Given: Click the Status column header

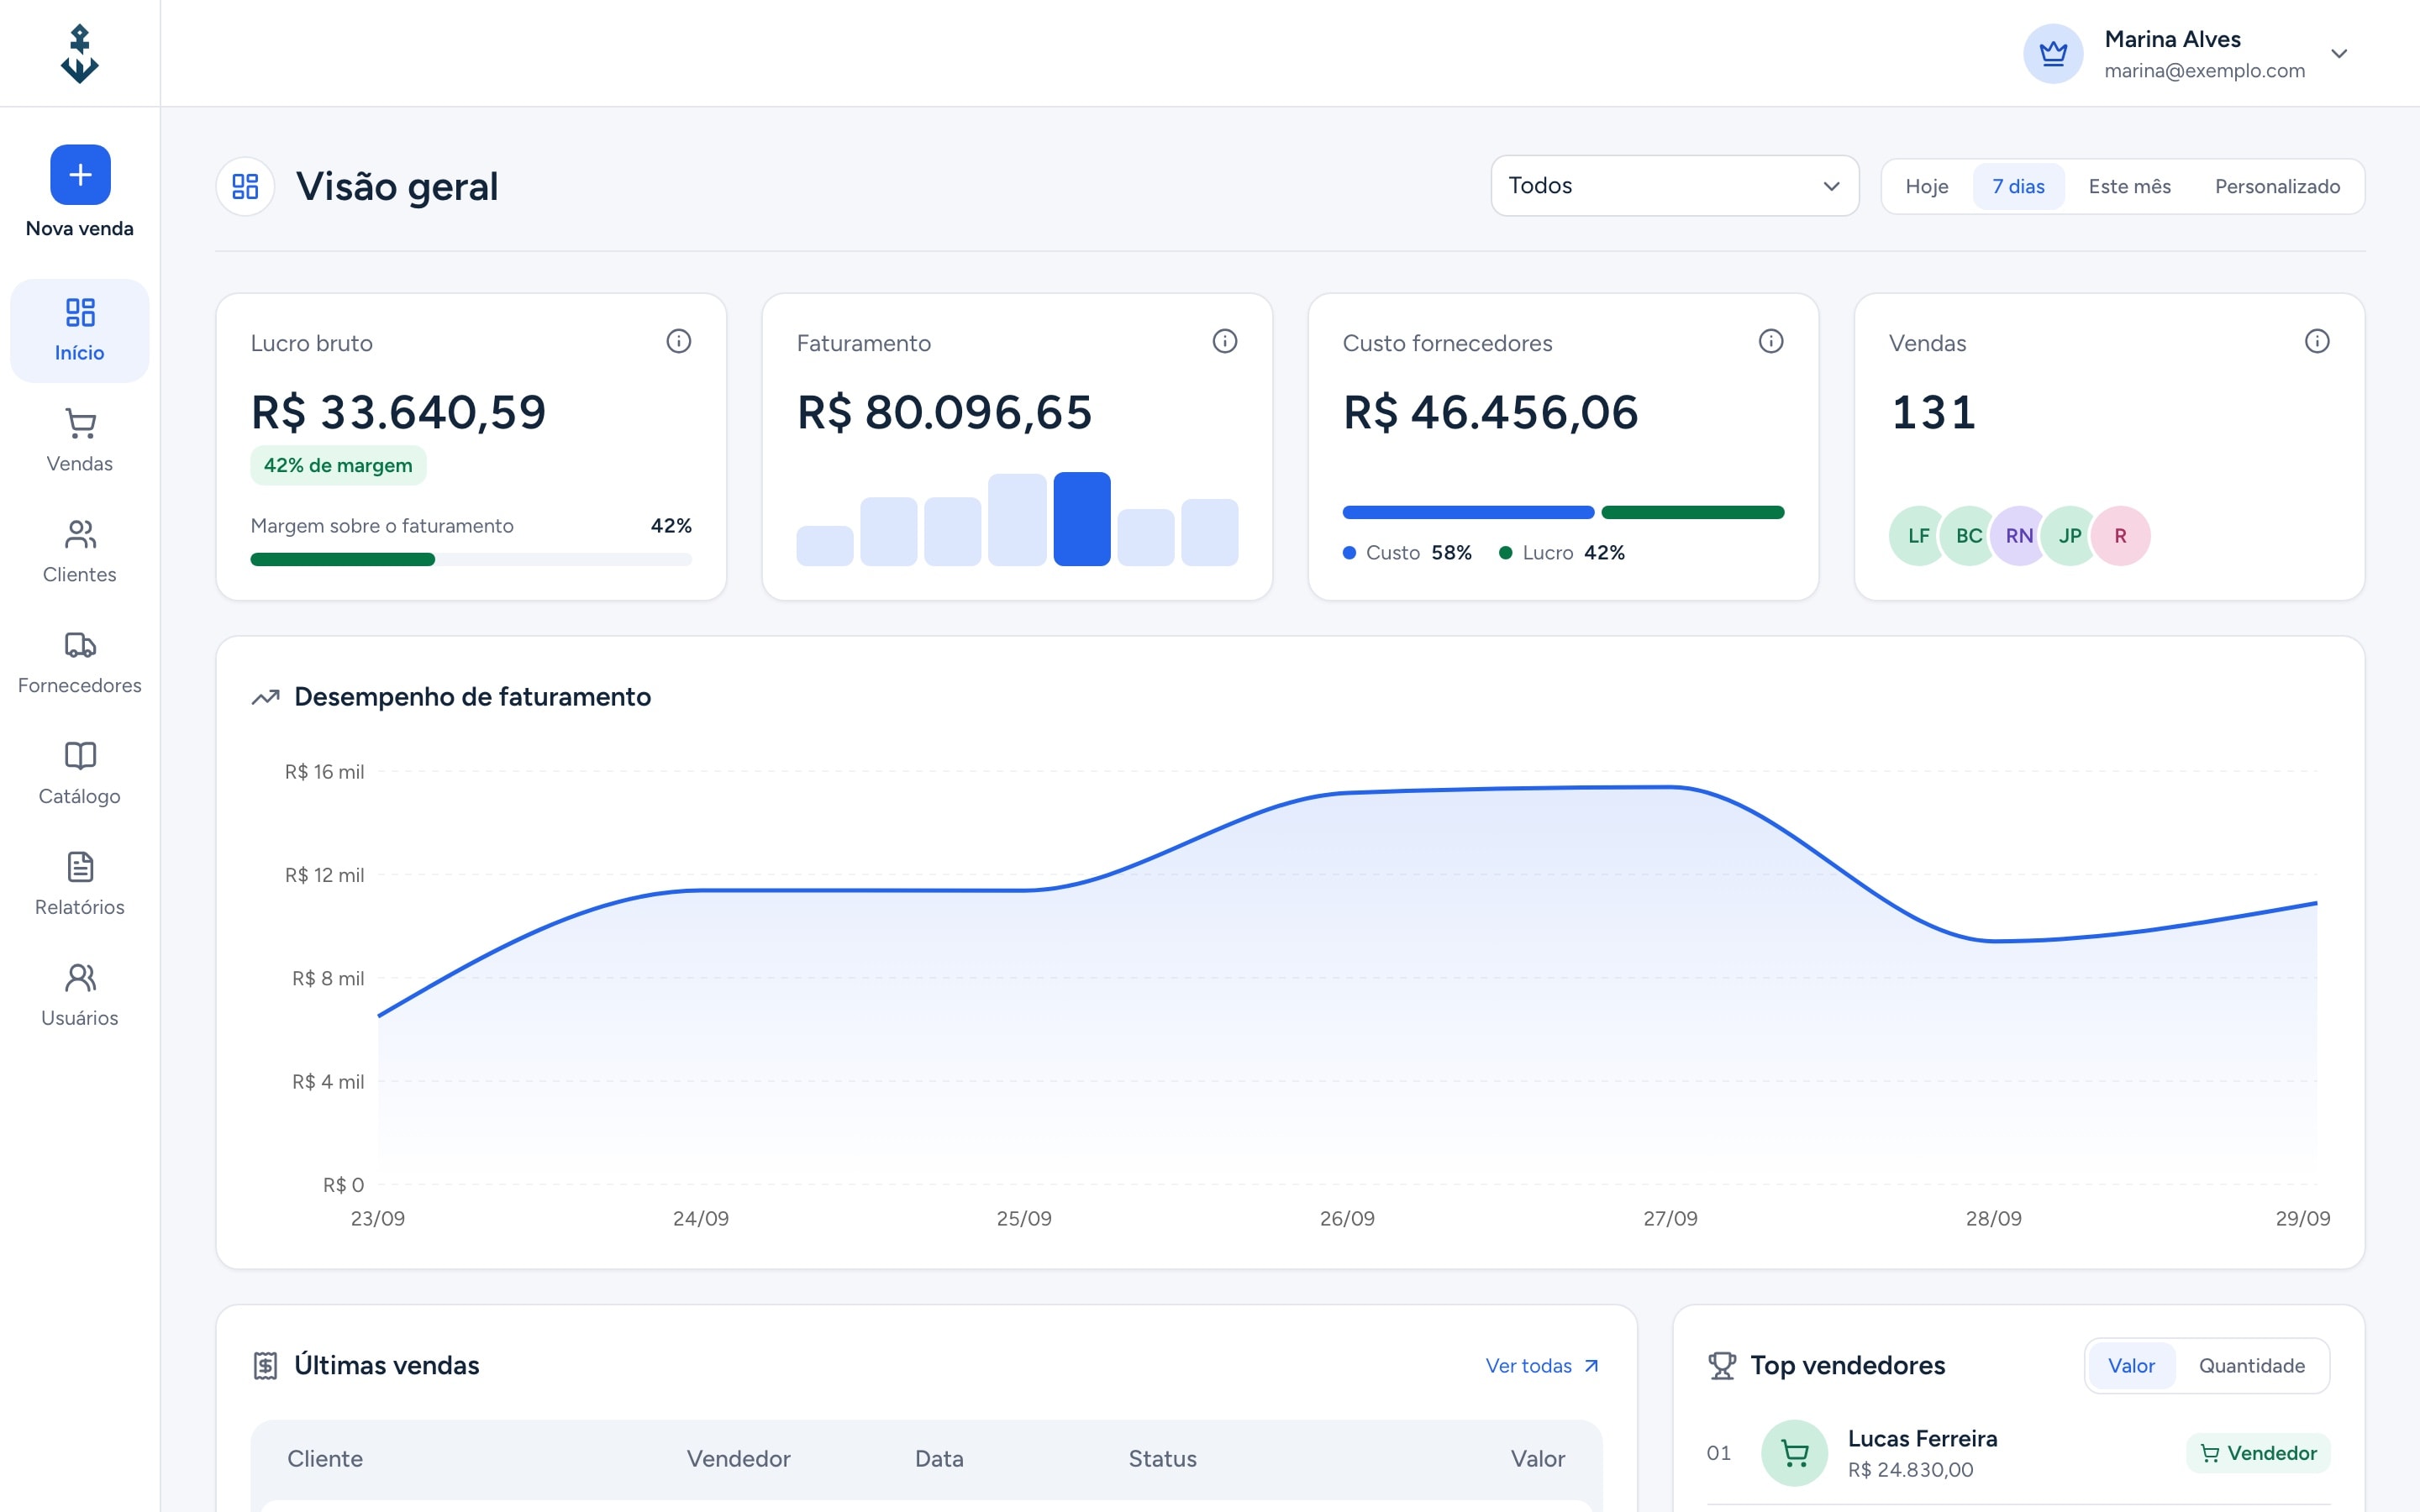Looking at the screenshot, I should pos(1162,1459).
